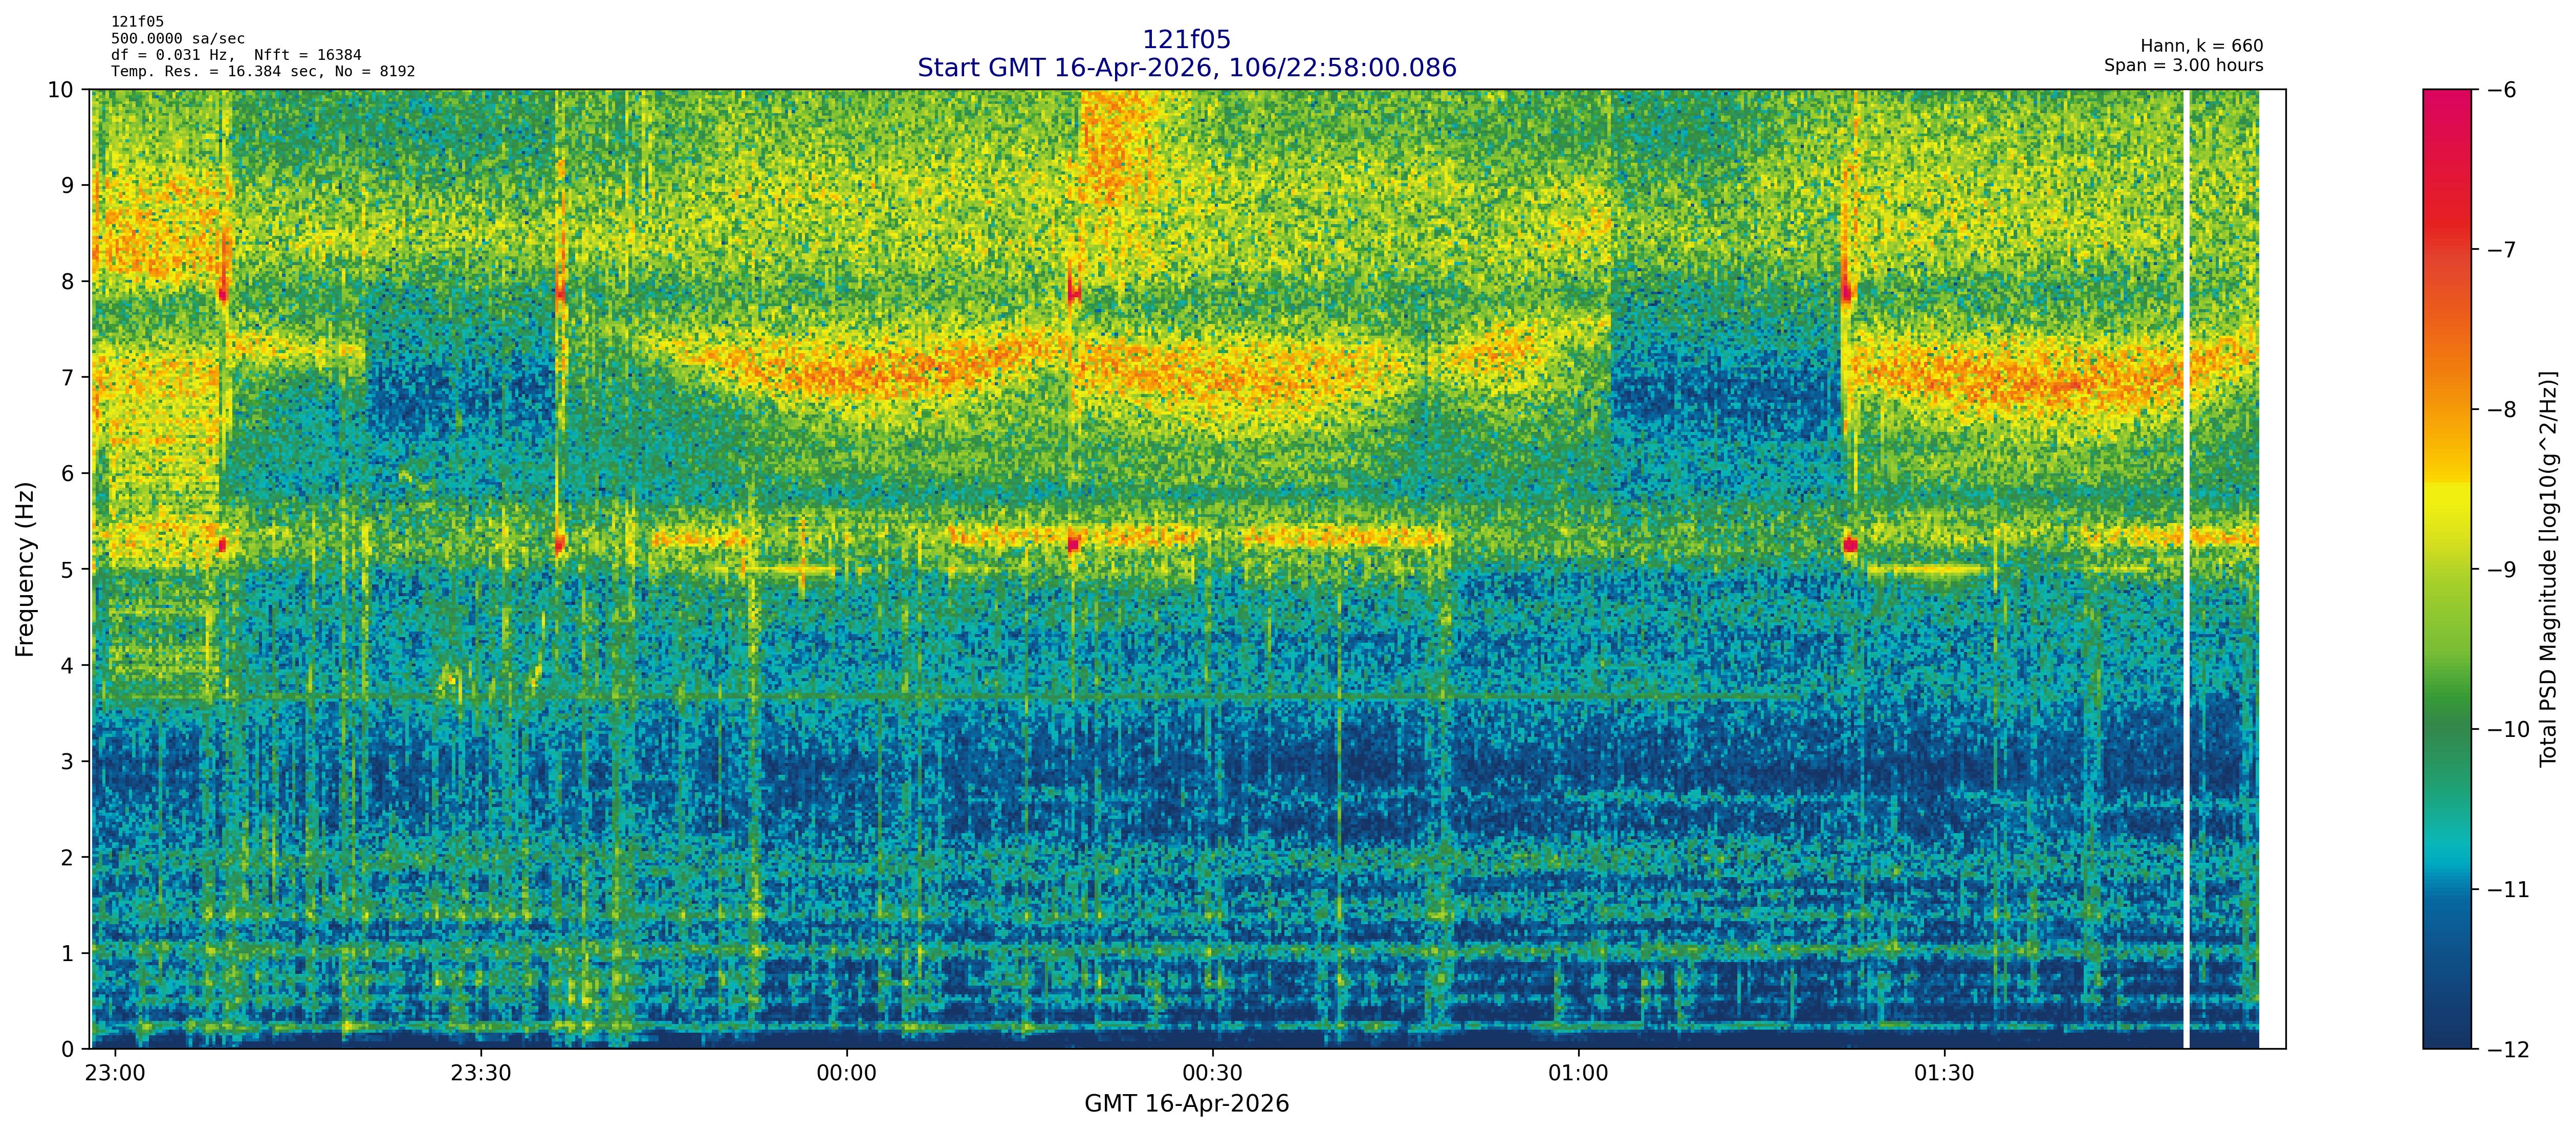Click the GMT 16-Apr-2026 x-axis label
This screenshot has height=1132, width=2576.
click(x=1186, y=1104)
